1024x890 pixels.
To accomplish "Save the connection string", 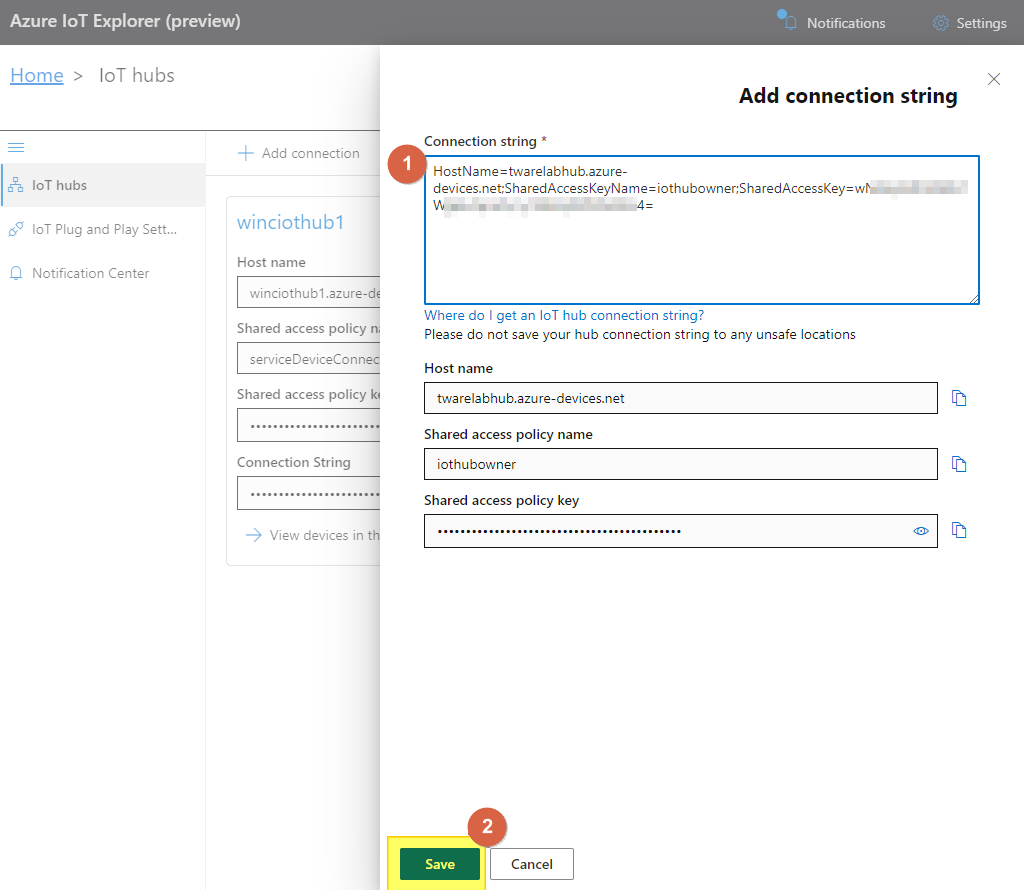I will point(440,864).
